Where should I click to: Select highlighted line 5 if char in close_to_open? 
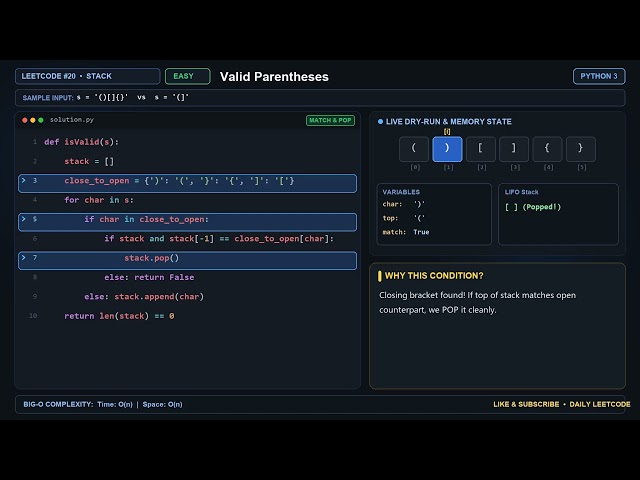click(x=187, y=222)
